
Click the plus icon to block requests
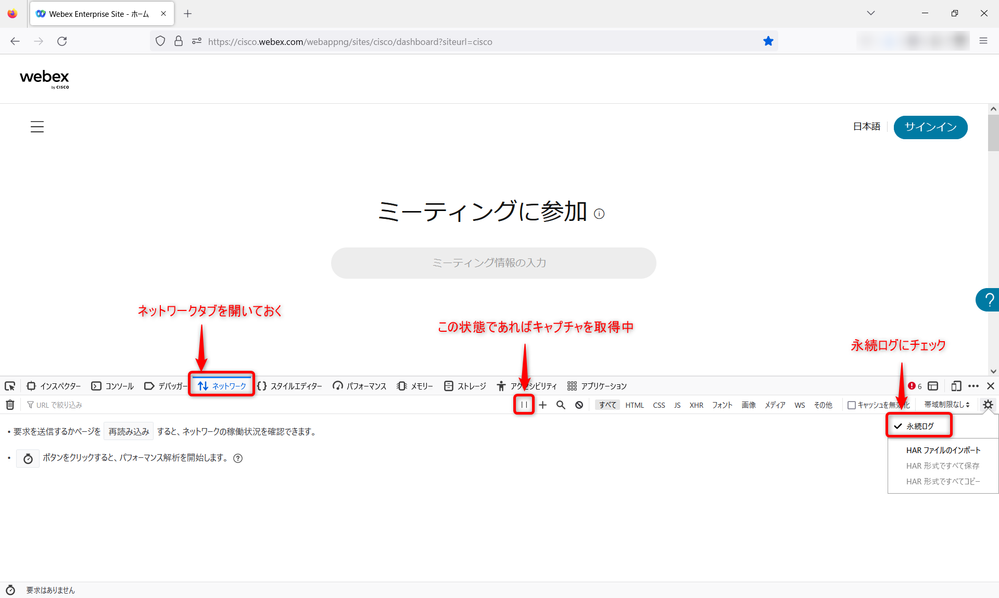(543, 405)
